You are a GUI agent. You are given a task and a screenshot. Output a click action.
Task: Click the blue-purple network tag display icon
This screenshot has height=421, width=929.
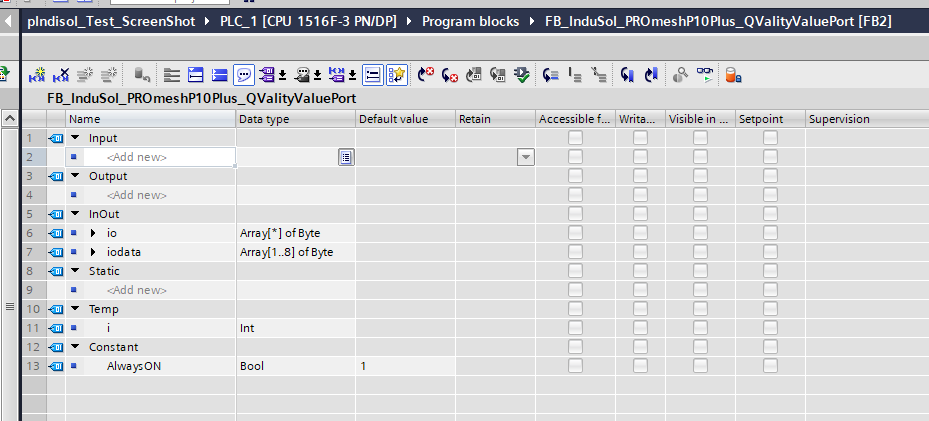point(337,75)
